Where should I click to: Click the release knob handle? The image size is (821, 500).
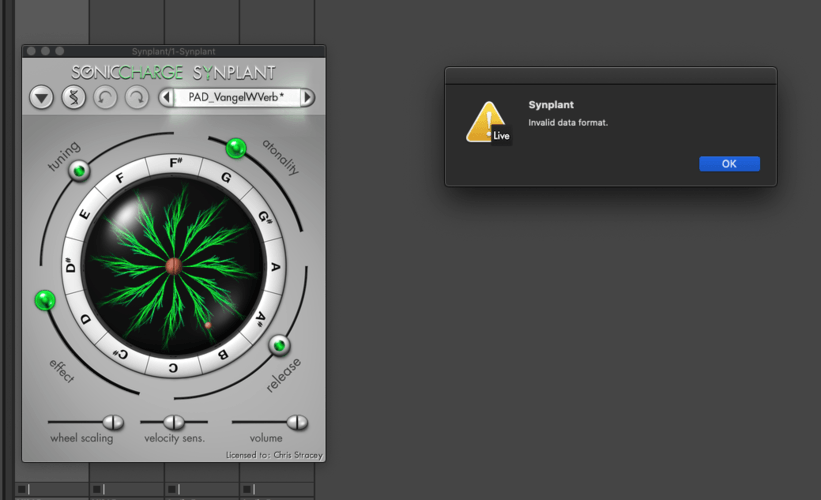(280, 346)
